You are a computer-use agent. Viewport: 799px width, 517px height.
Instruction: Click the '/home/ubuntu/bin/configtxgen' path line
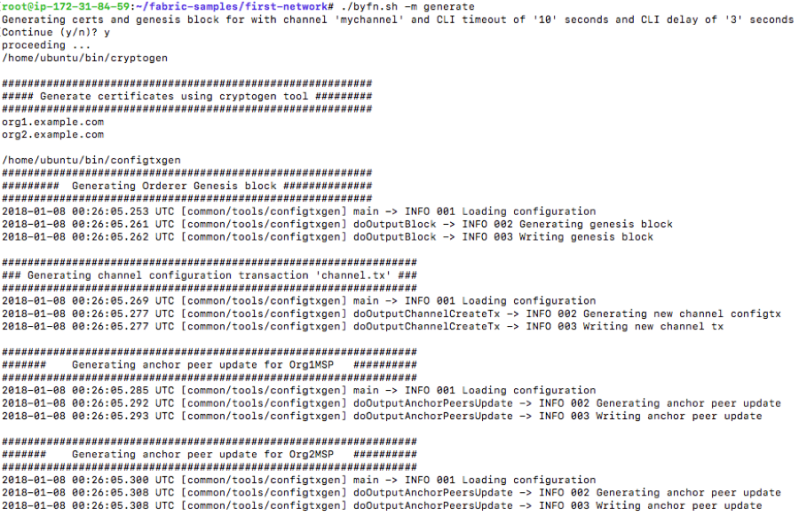click(x=91, y=160)
